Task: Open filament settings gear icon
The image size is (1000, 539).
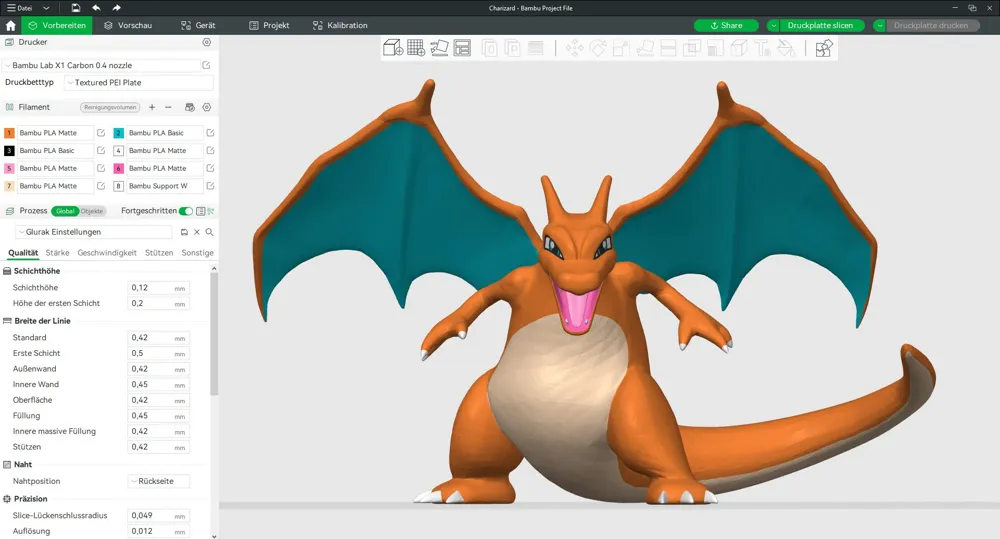Action: pos(207,107)
